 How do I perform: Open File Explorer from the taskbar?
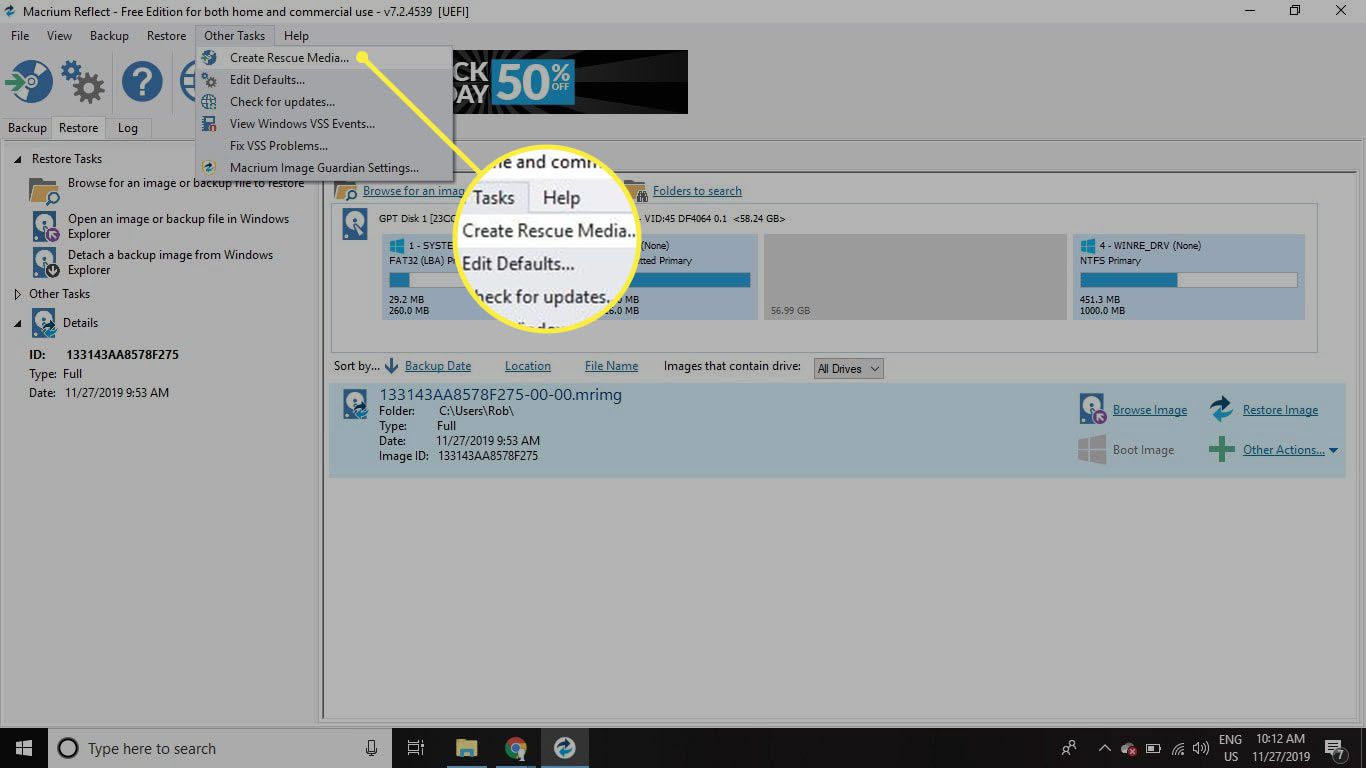pyautogui.click(x=466, y=748)
